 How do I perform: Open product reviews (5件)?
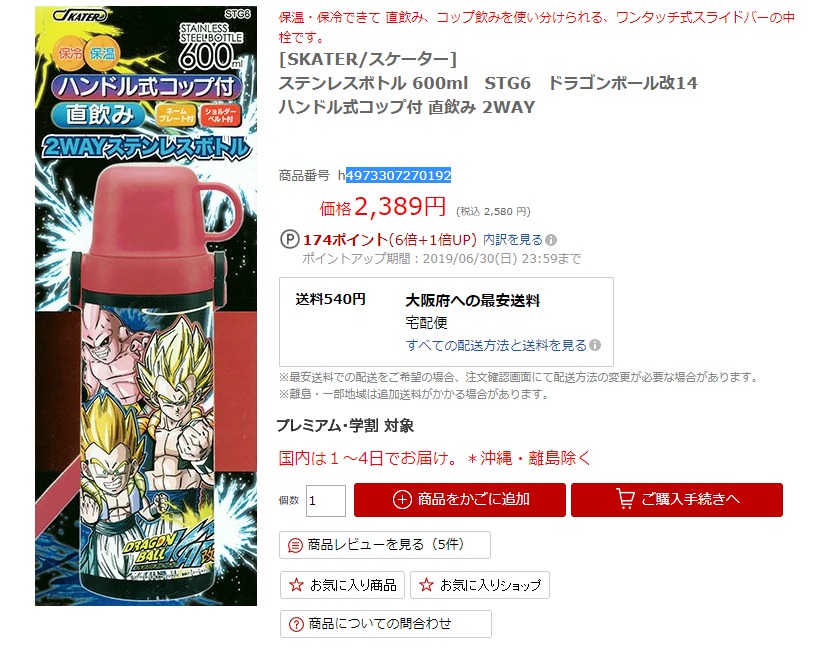click(385, 545)
